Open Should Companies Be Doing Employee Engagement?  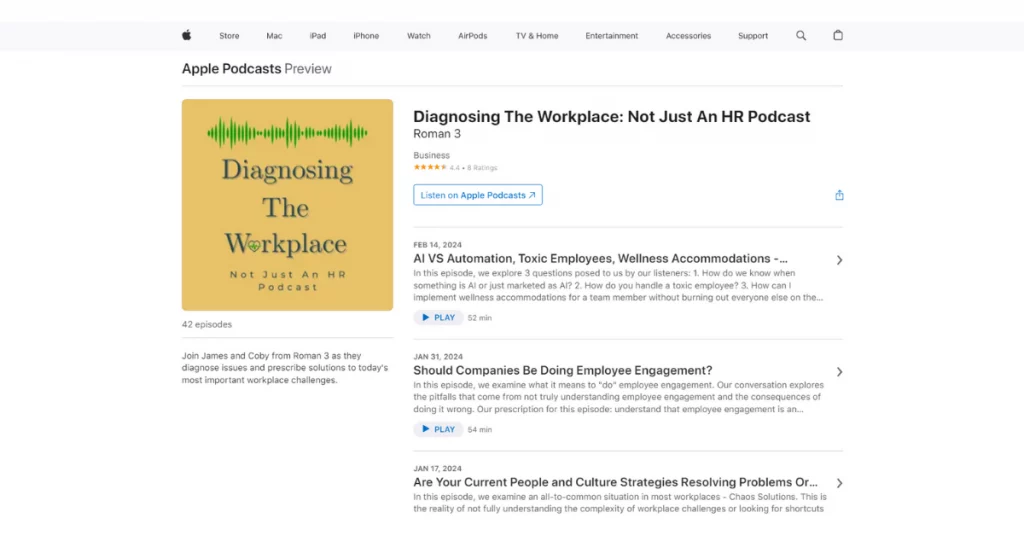click(x=563, y=370)
